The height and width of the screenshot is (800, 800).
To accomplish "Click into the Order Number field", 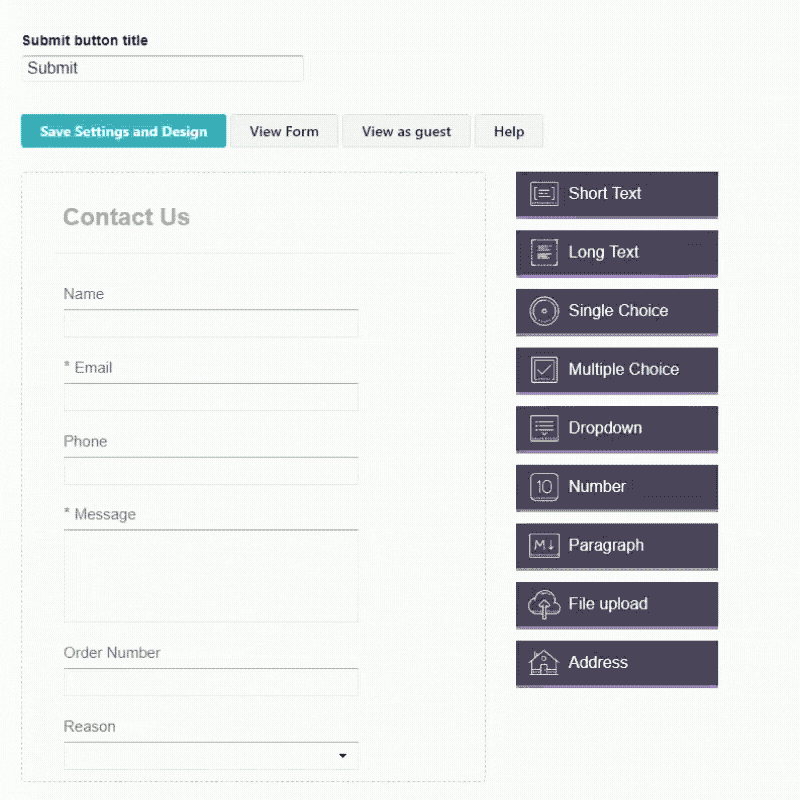I will tap(211, 682).
